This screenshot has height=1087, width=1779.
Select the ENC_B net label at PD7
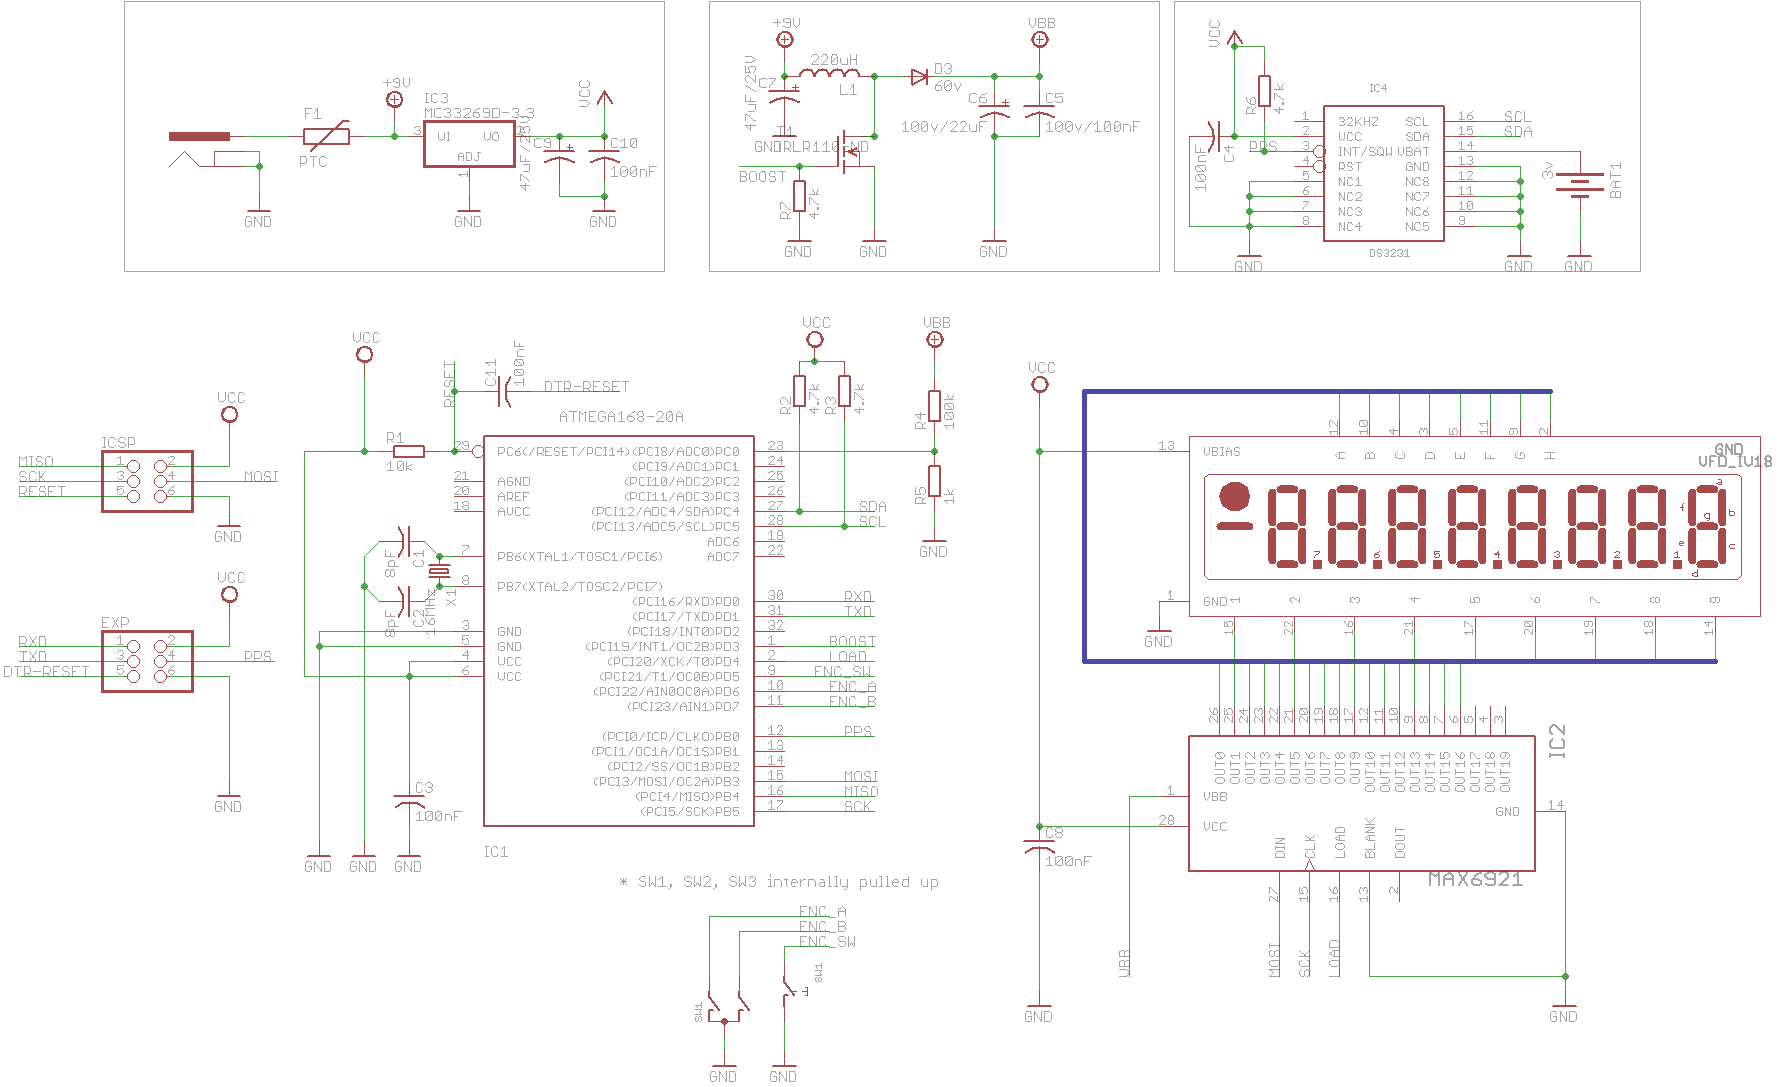tap(852, 701)
